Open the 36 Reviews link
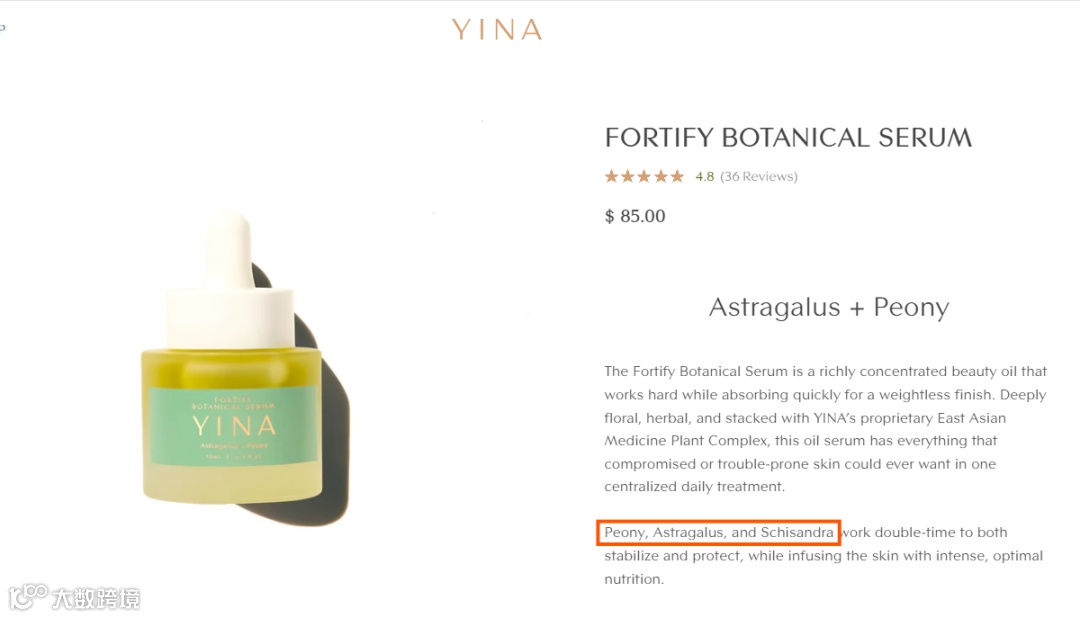This screenshot has height=618, width=1080. (758, 176)
